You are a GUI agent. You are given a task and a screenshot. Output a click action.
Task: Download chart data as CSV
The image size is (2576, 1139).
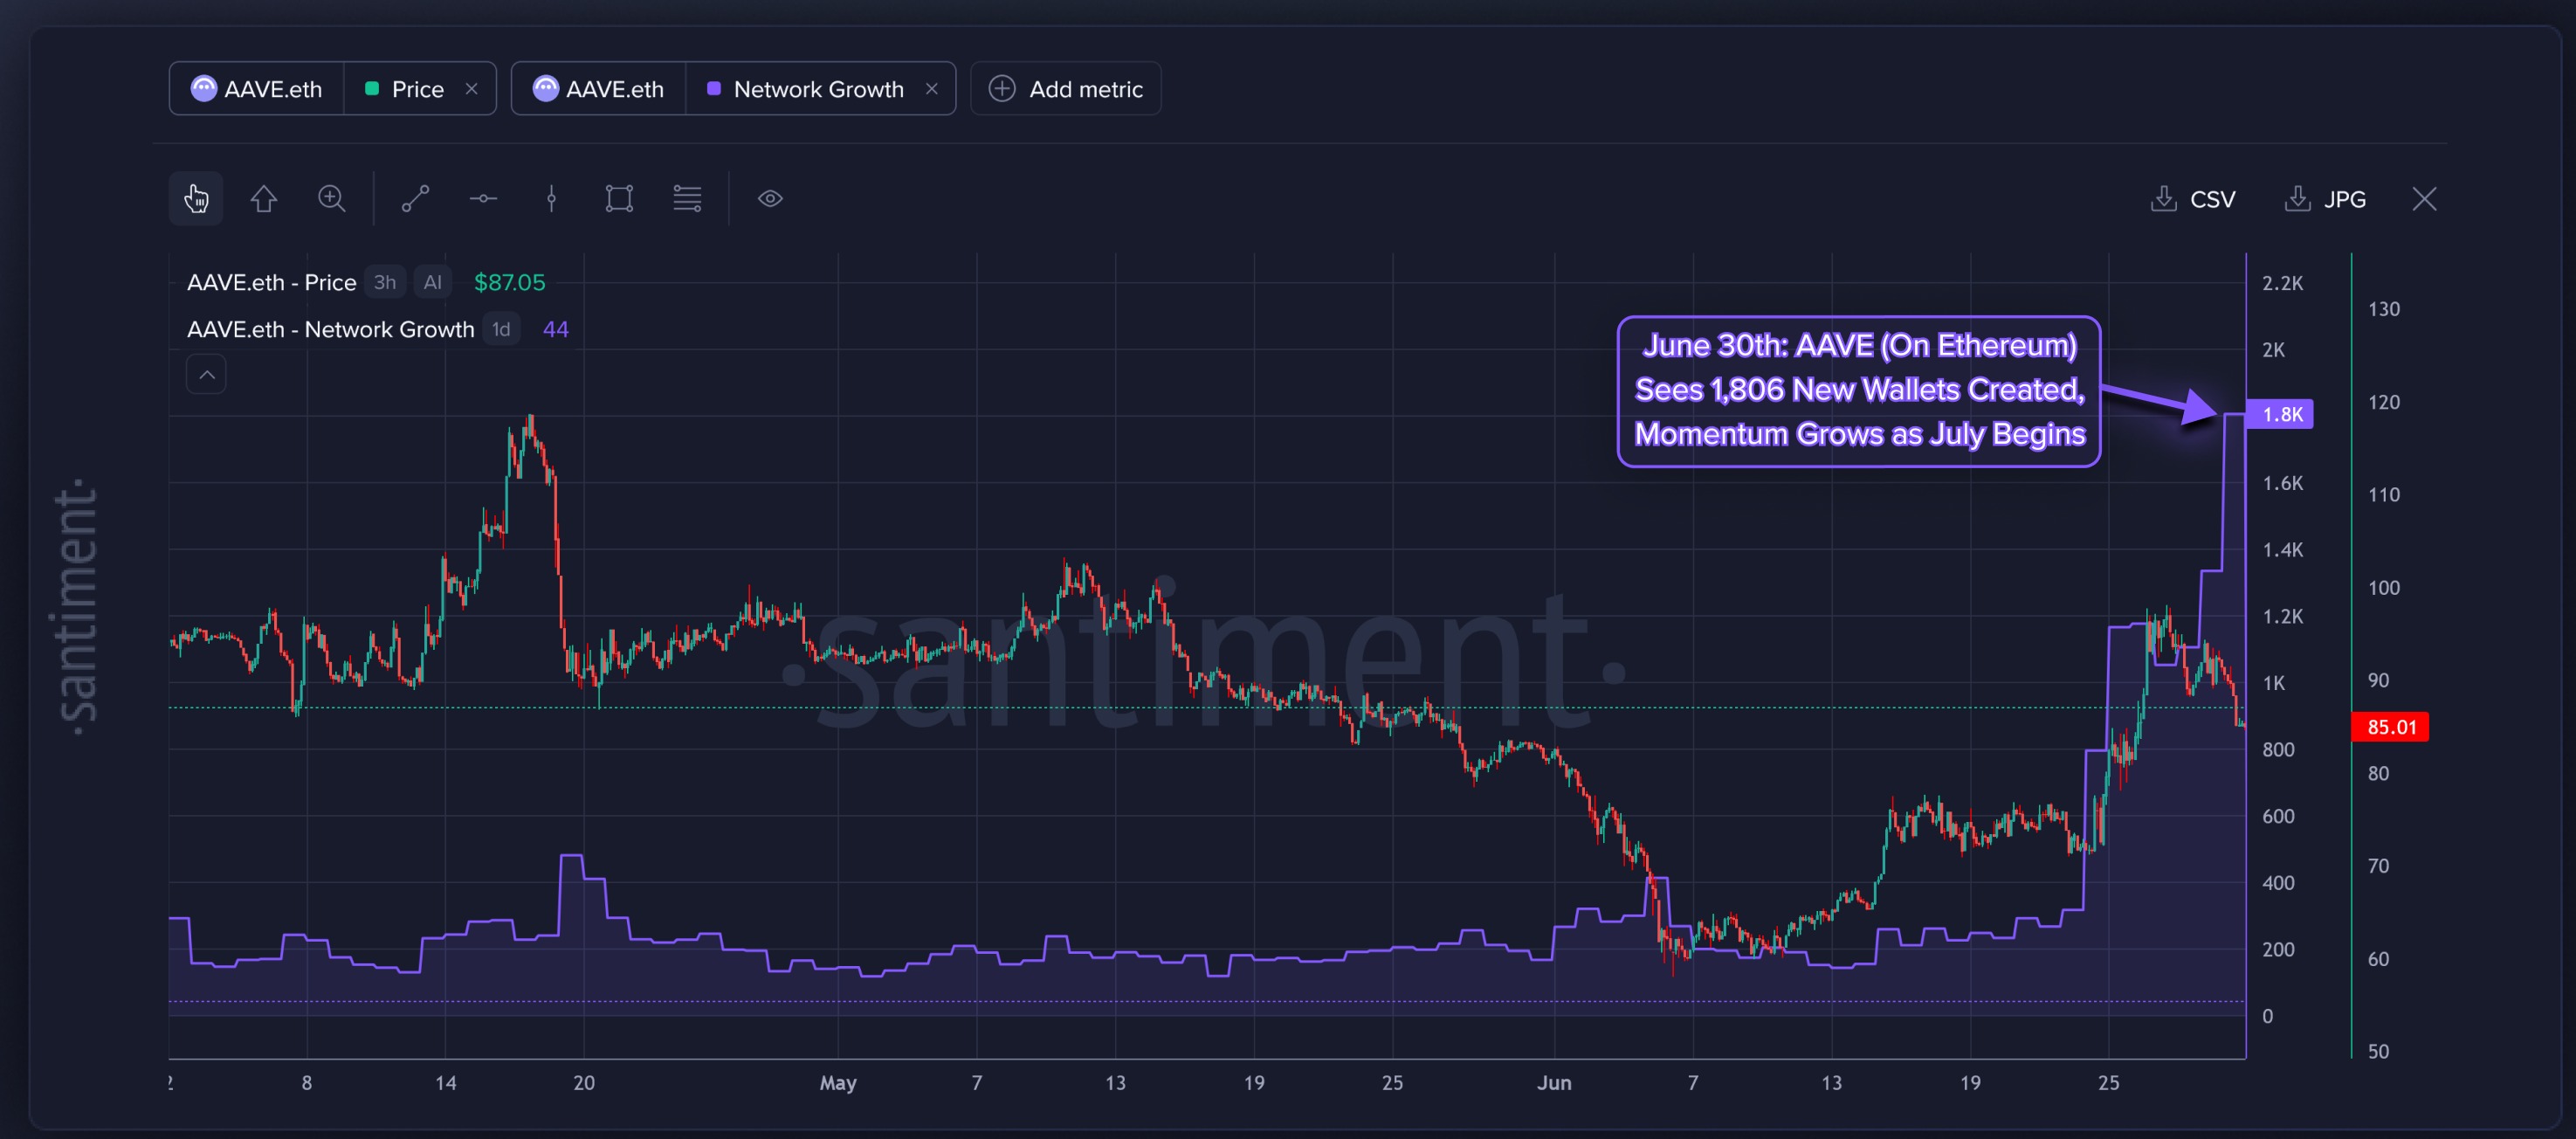coord(2192,199)
